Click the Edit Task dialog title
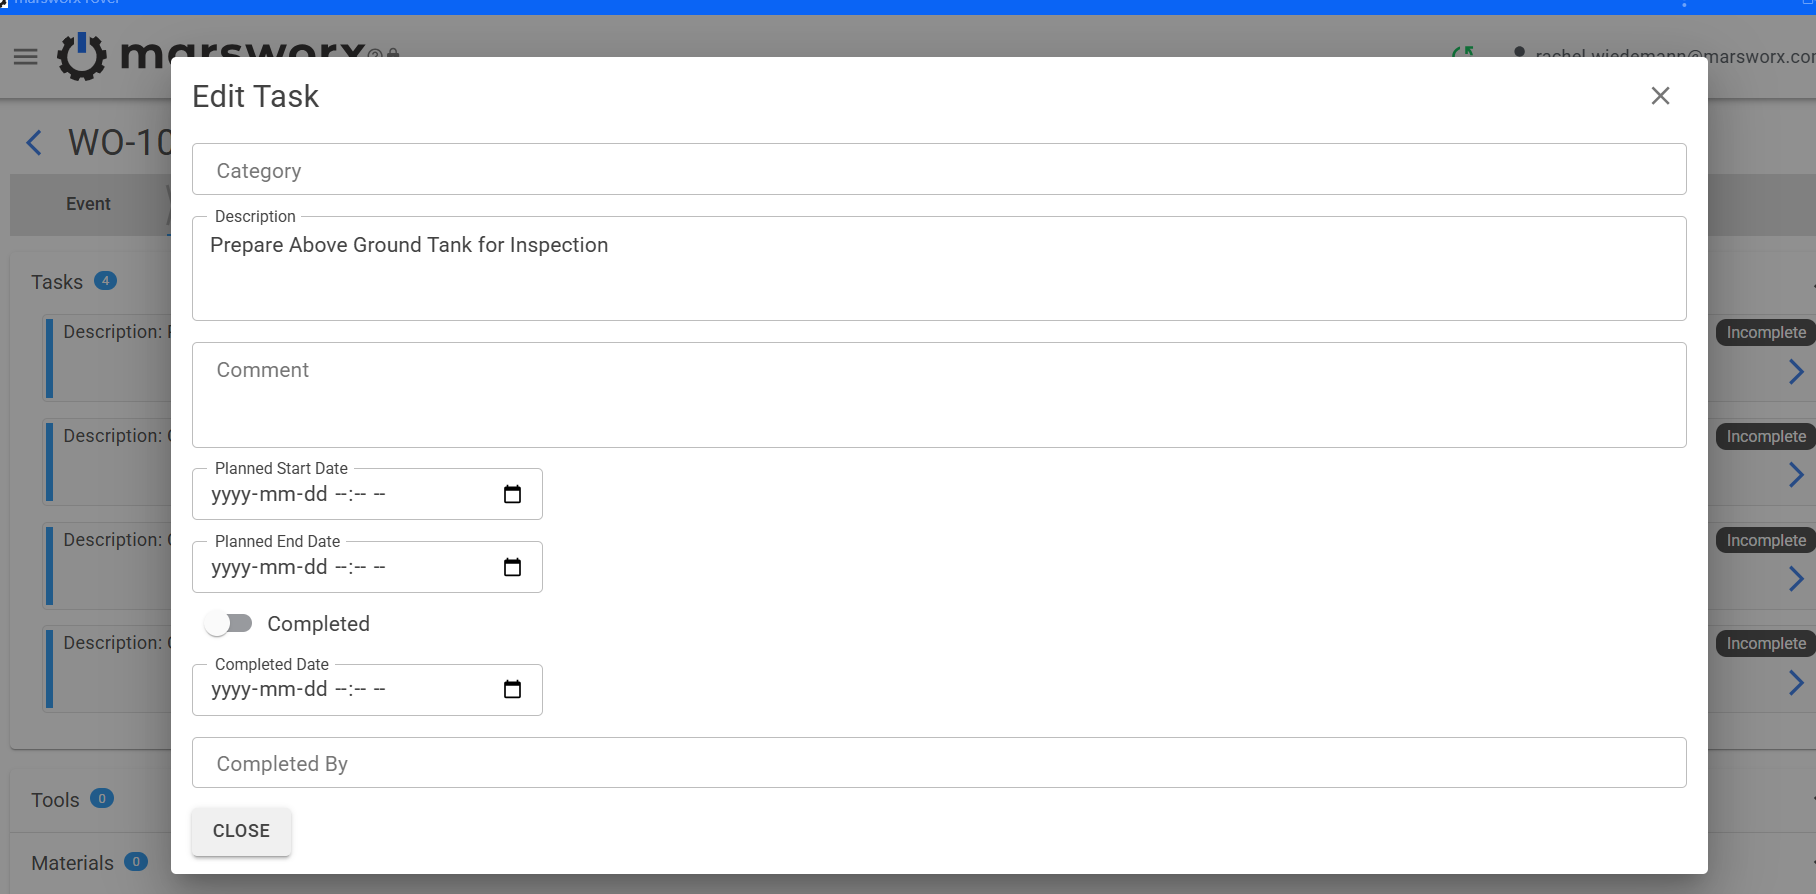 [x=255, y=96]
